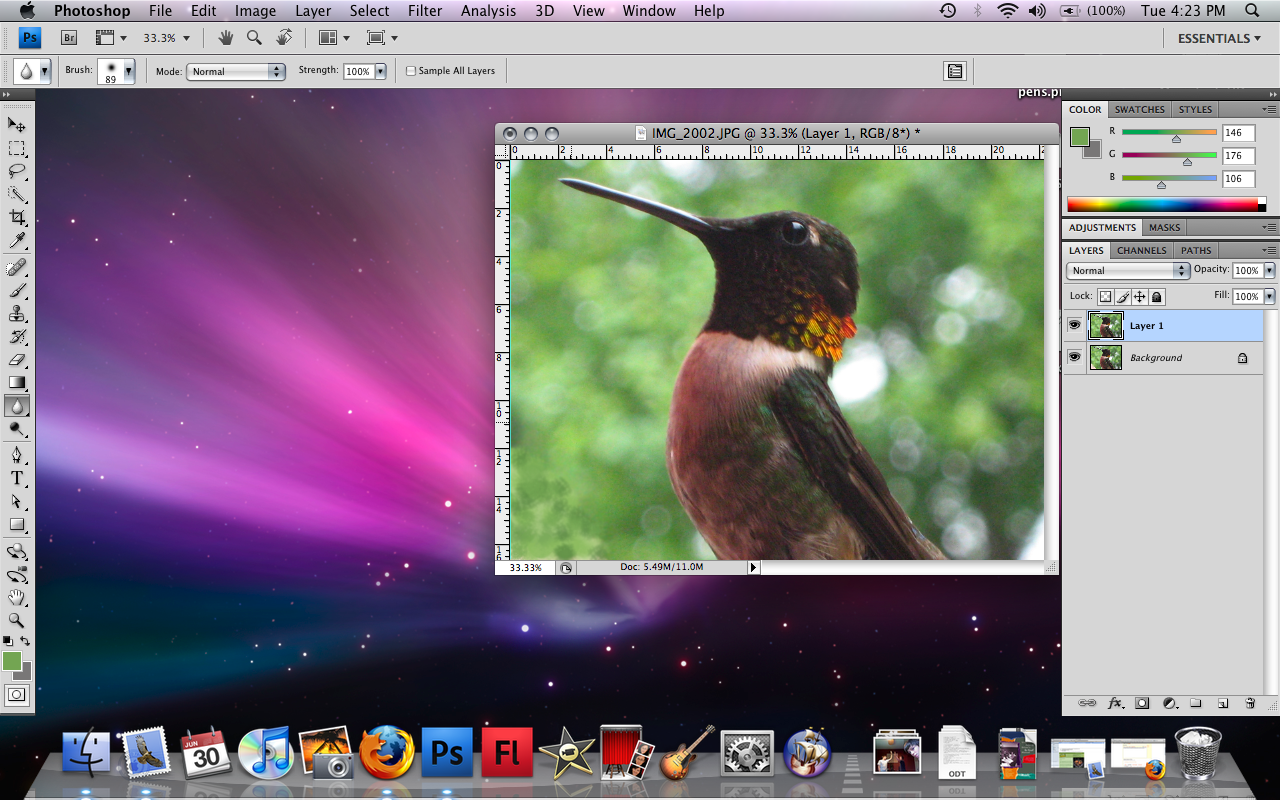Screen dimensions: 1280x800
Task: Toggle lock position
Action: pos(1139,297)
